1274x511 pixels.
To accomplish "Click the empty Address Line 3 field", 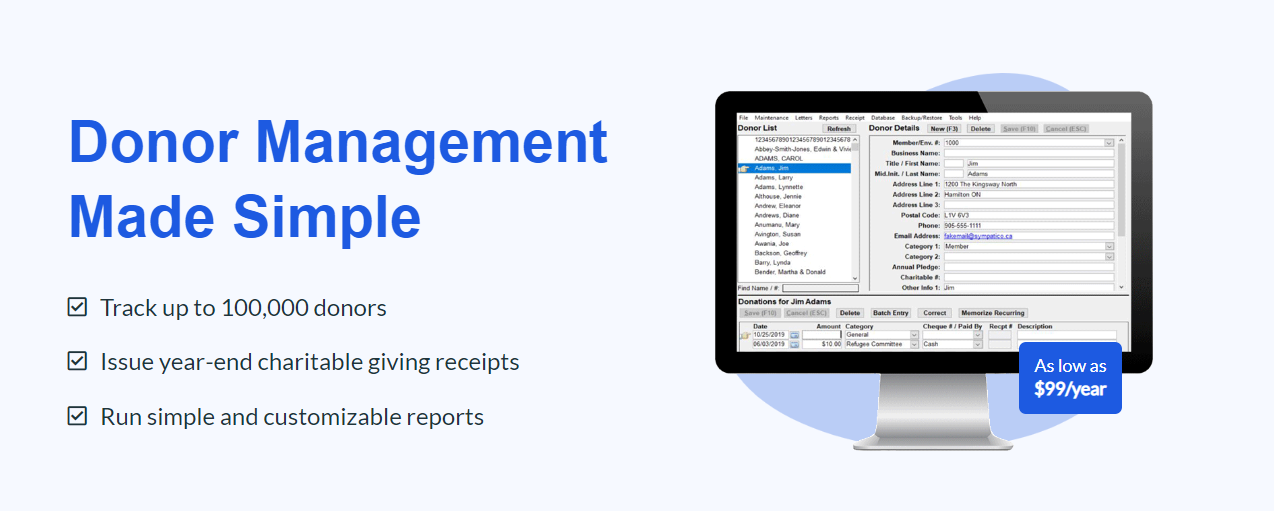I will (1029, 205).
